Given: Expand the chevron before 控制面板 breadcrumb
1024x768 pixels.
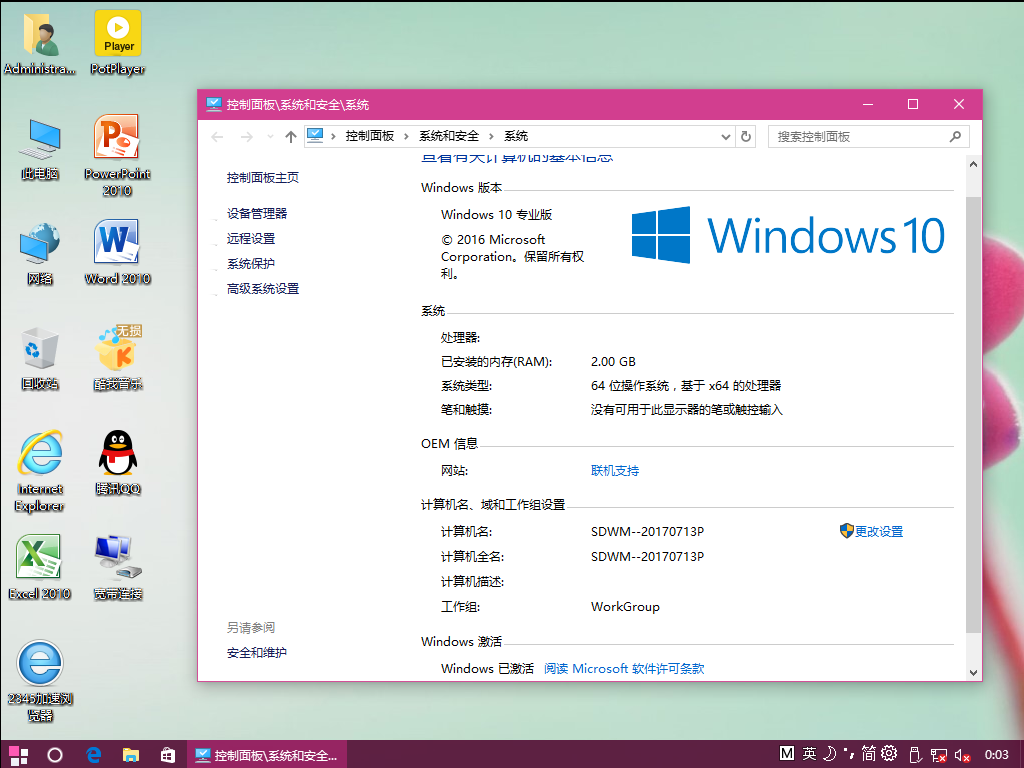Looking at the screenshot, I should 333,136.
